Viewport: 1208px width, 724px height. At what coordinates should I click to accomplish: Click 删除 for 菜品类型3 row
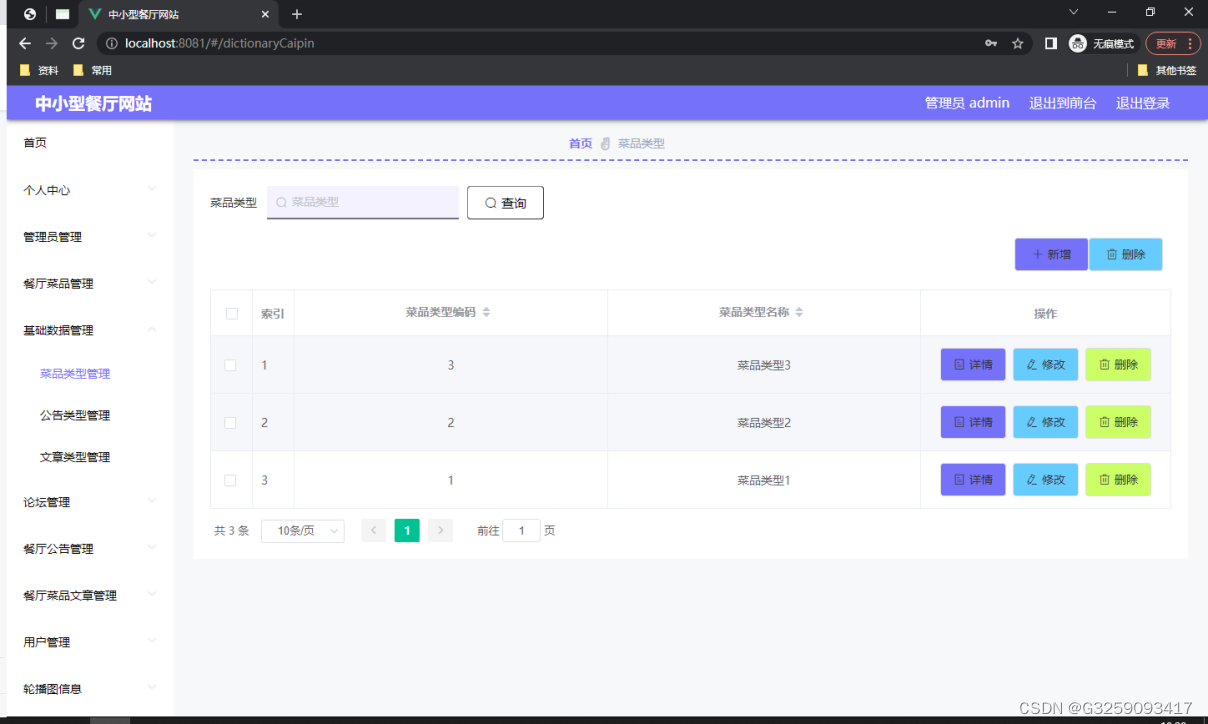click(x=1118, y=365)
